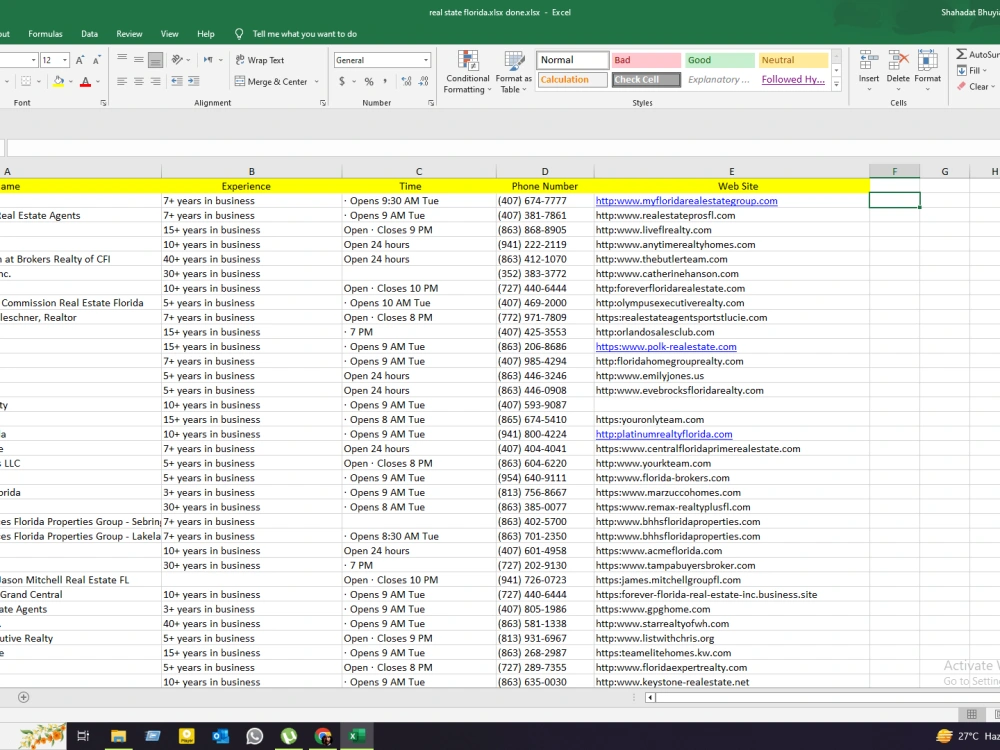Click the formula bar input
This screenshot has width=1000, height=750.
[x=503, y=148]
